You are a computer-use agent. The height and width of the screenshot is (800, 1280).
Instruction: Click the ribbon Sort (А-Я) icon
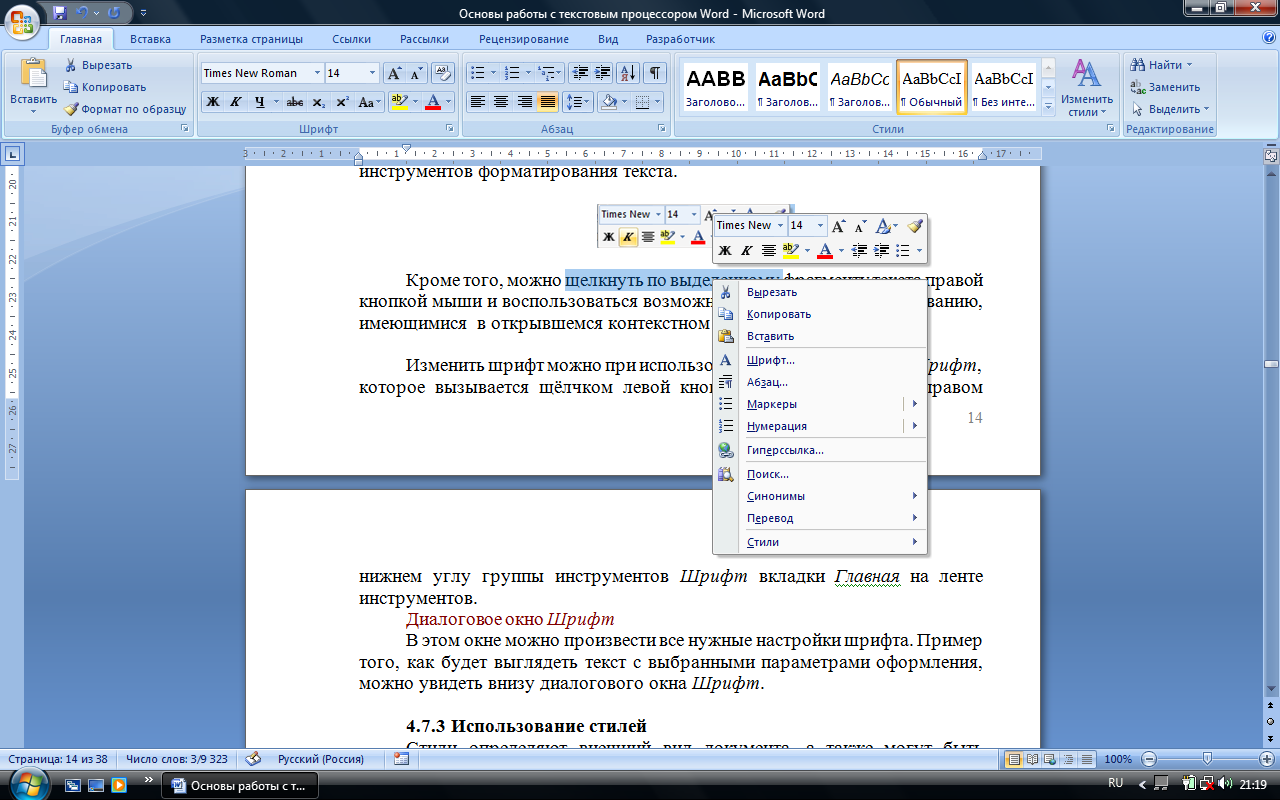pyautogui.click(x=629, y=73)
